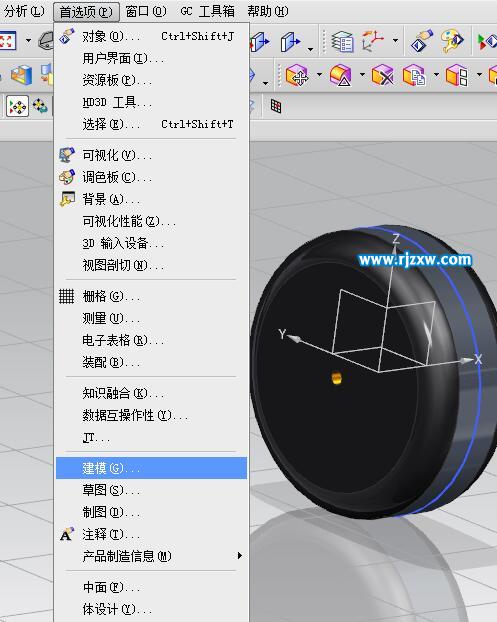Expand the move face dropdown arrow

319,75
